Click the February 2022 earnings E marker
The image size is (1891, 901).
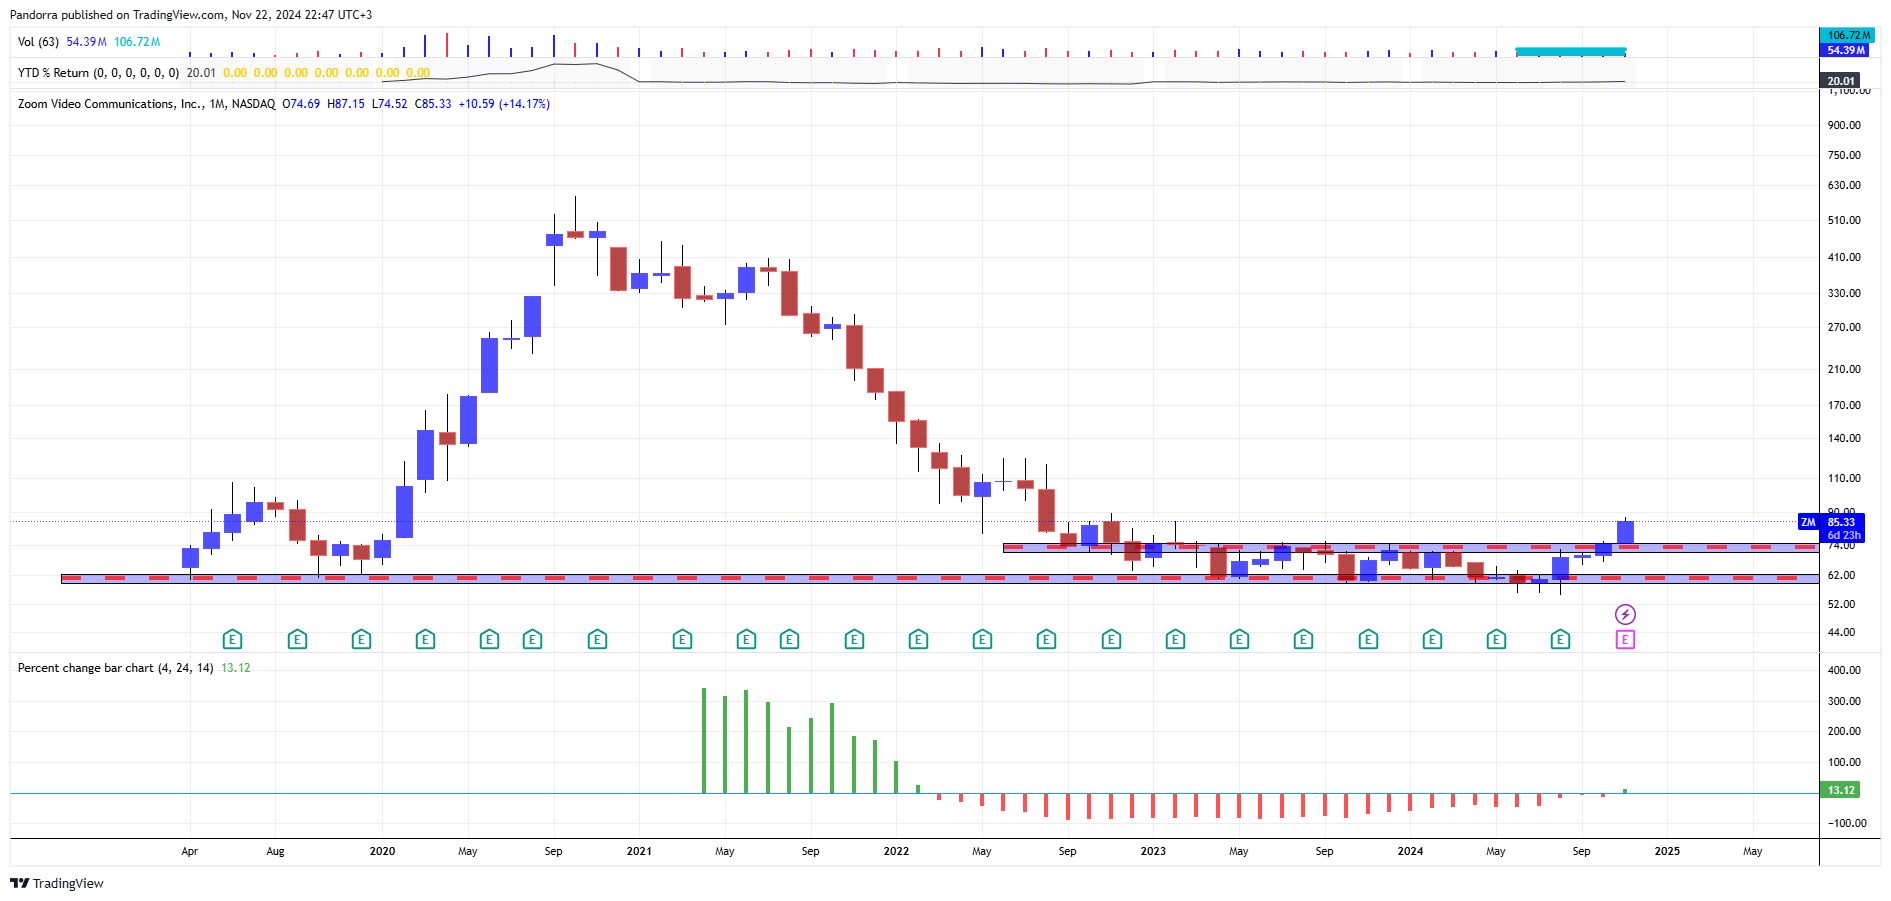[918, 639]
